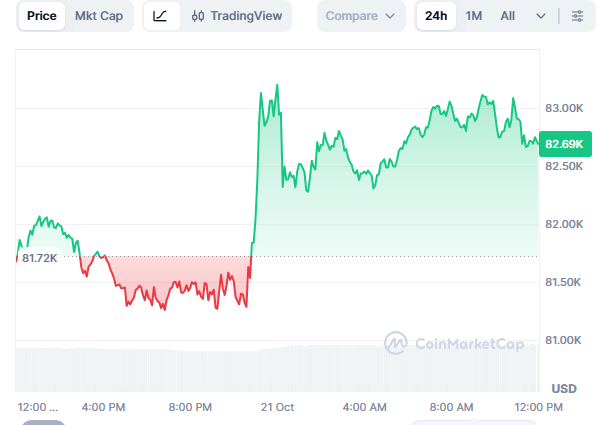Image resolution: width=598 pixels, height=425 pixels.
Task: Click the 81.72K opening price label
Action: [39, 258]
